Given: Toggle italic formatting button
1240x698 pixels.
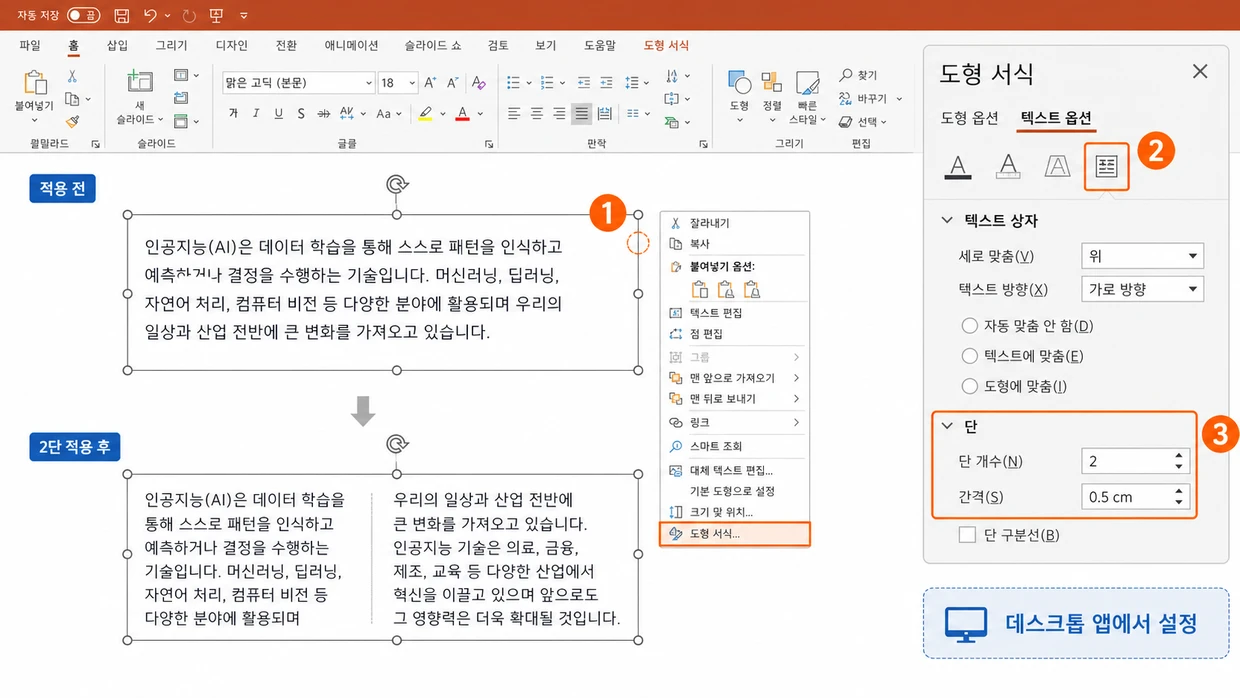Looking at the screenshot, I should tap(256, 113).
